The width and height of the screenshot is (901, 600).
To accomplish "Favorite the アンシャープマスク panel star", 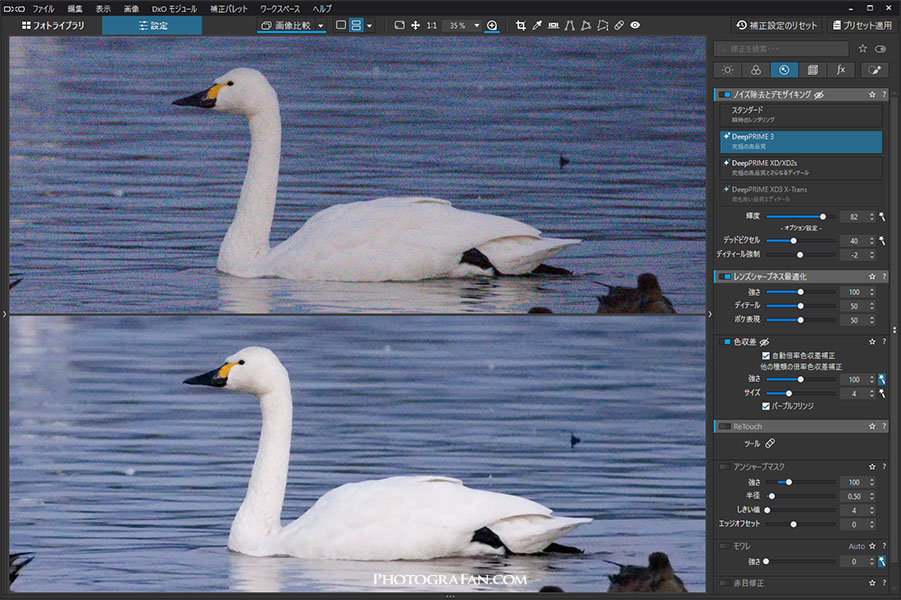I will tap(872, 467).
